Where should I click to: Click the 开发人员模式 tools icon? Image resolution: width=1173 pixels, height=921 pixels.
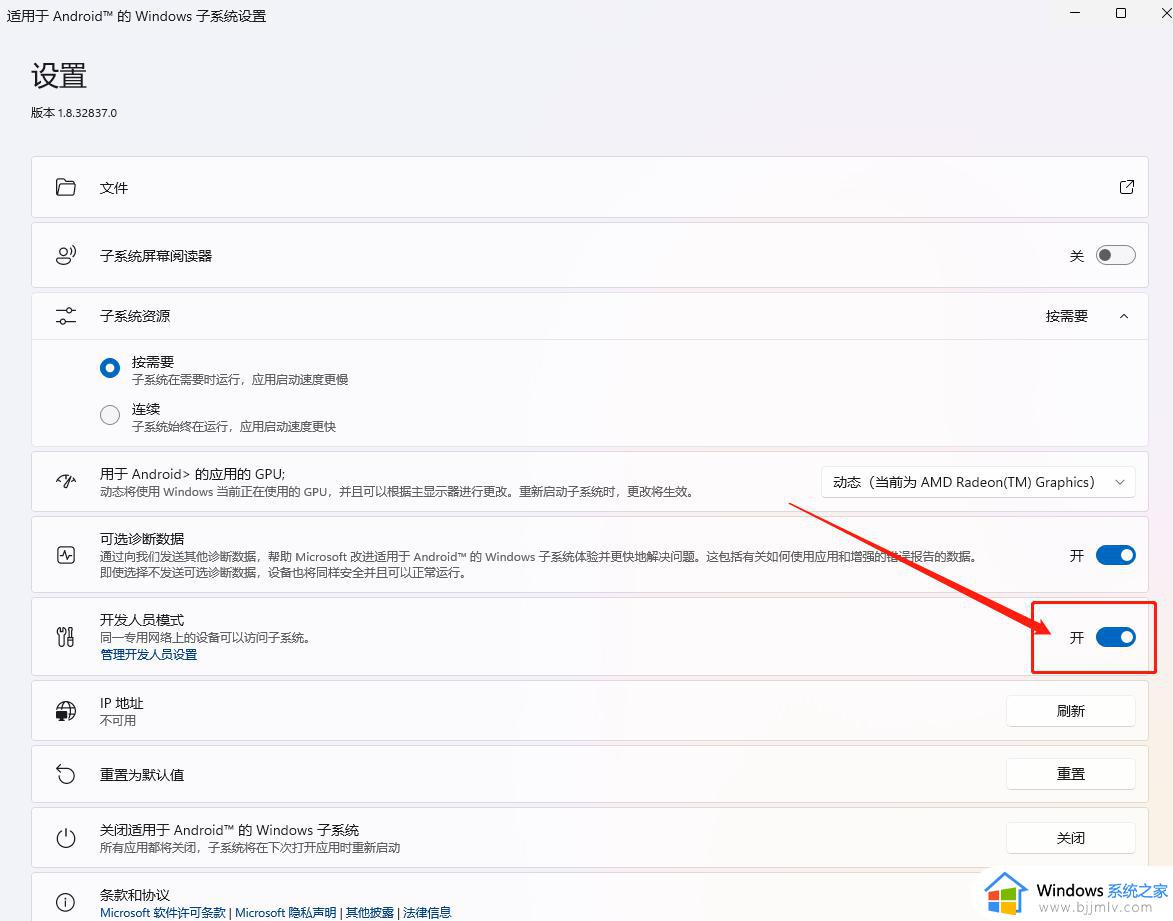coord(66,637)
